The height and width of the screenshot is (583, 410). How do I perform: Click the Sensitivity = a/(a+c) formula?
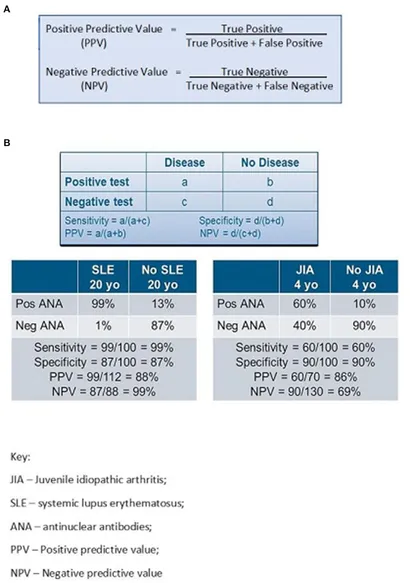click(x=107, y=220)
